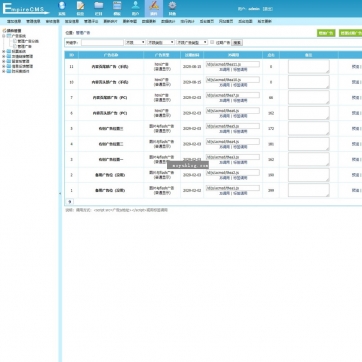Screen dimensions: 362x362
Task: Open the 模板 (Template) icon in header
Action: tap(117, 8)
